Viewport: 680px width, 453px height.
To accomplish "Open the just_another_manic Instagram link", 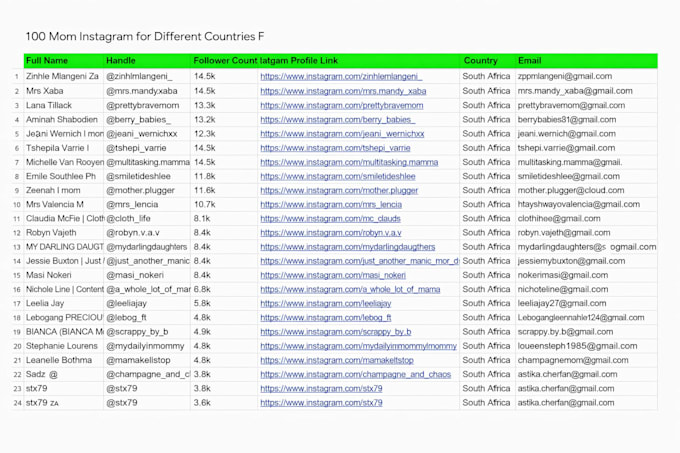I will [x=360, y=261].
